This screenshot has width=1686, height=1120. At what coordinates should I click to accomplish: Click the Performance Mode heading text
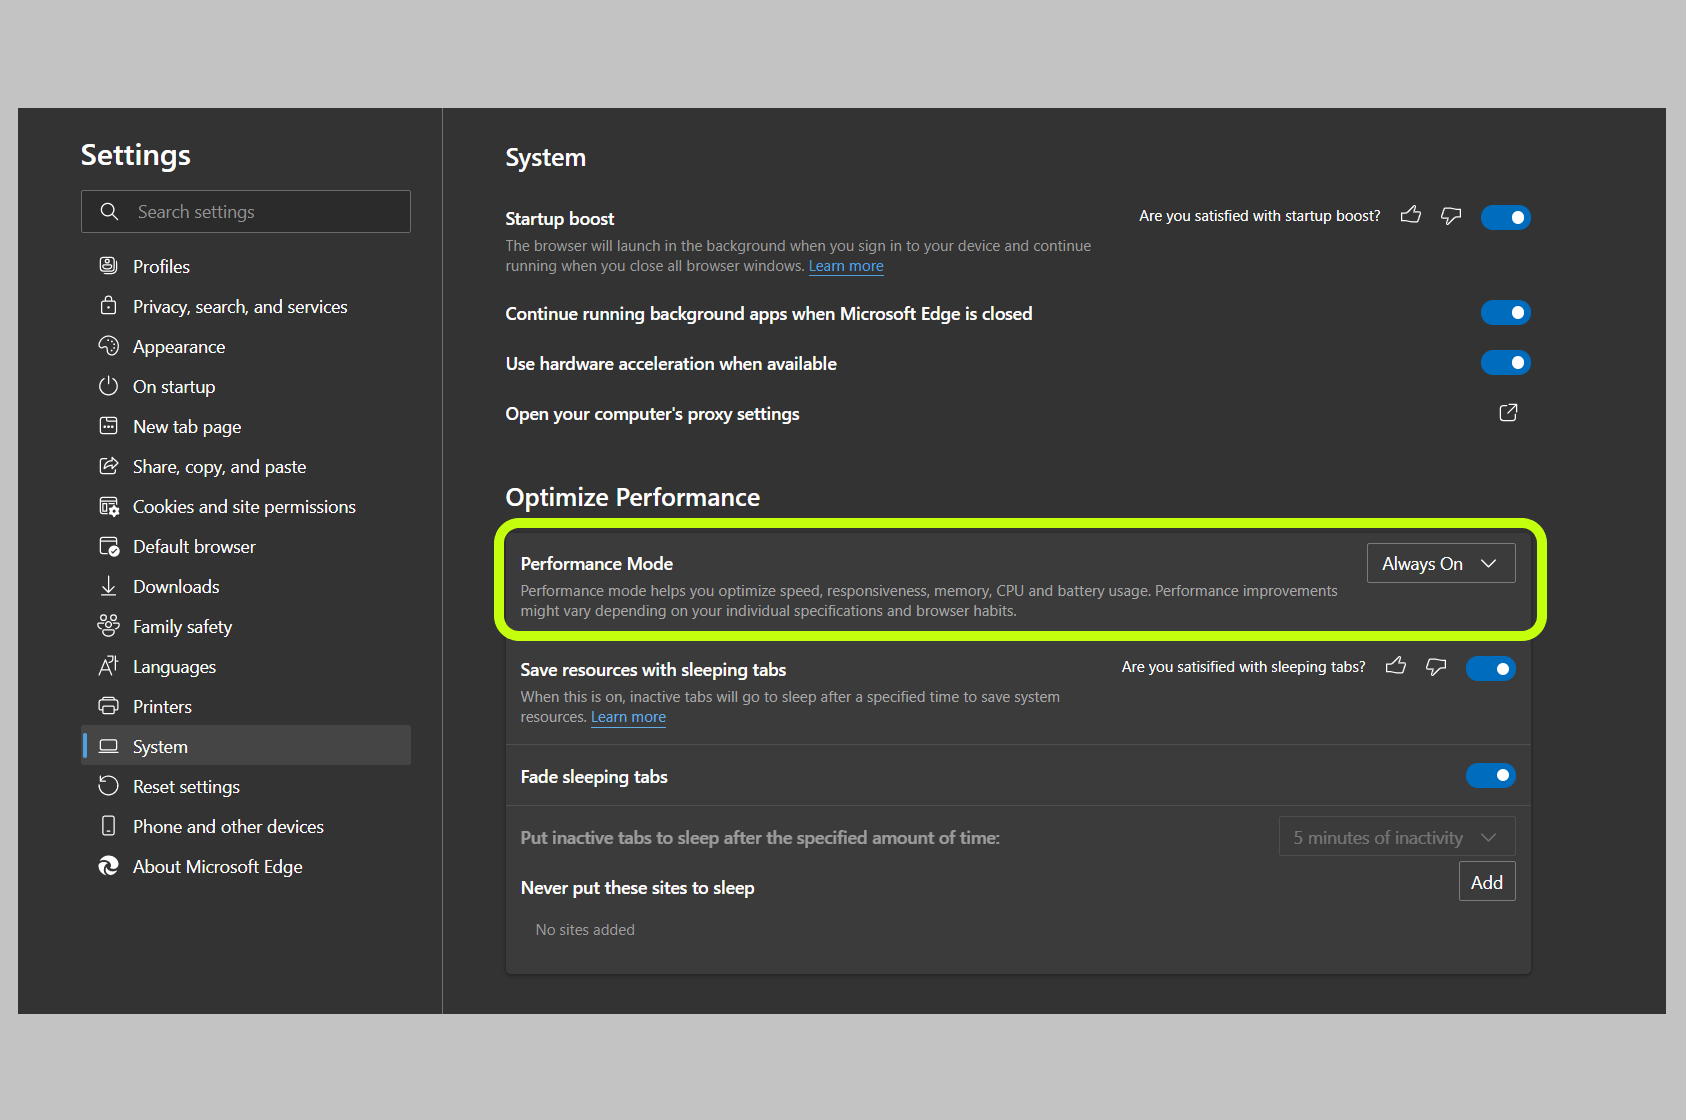[x=597, y=564]
